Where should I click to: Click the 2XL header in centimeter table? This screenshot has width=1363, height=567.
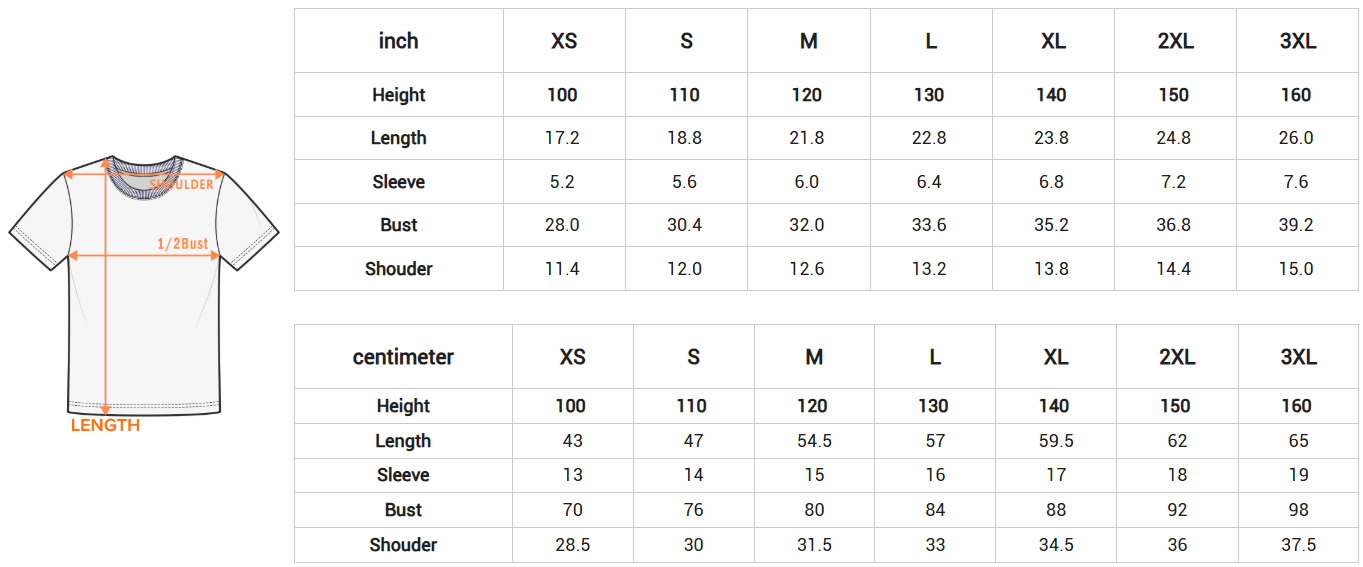click(x=1177, y=357)
